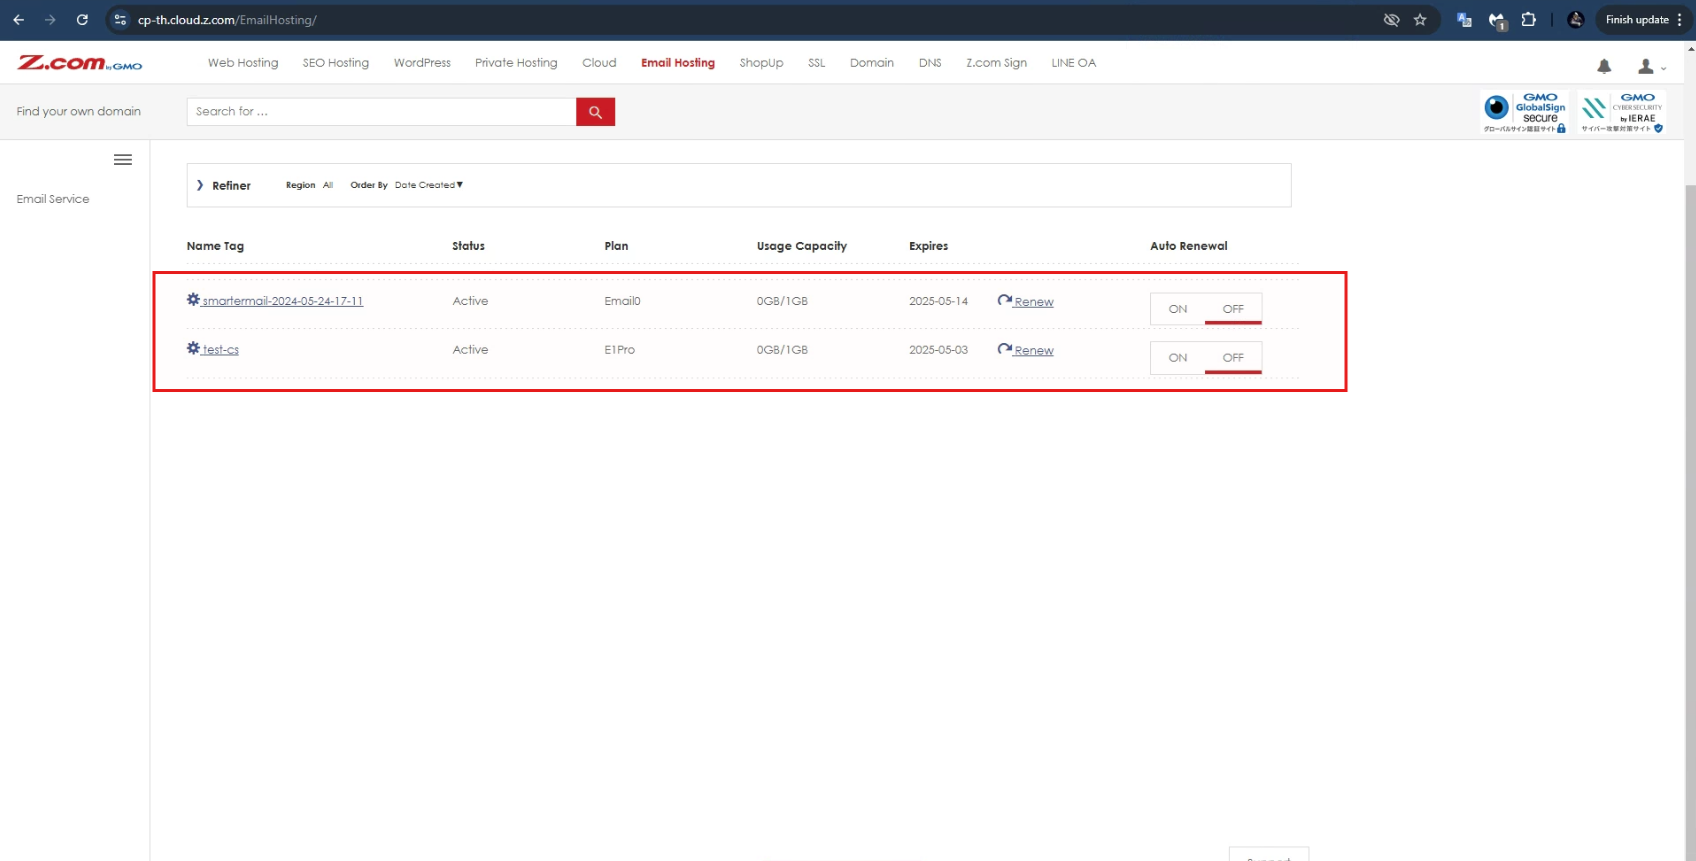The height and width of the screenshot is (861, 1696).
Task: Open smartermail-2024-05-24-17-11 link
Action: (283, 301)
